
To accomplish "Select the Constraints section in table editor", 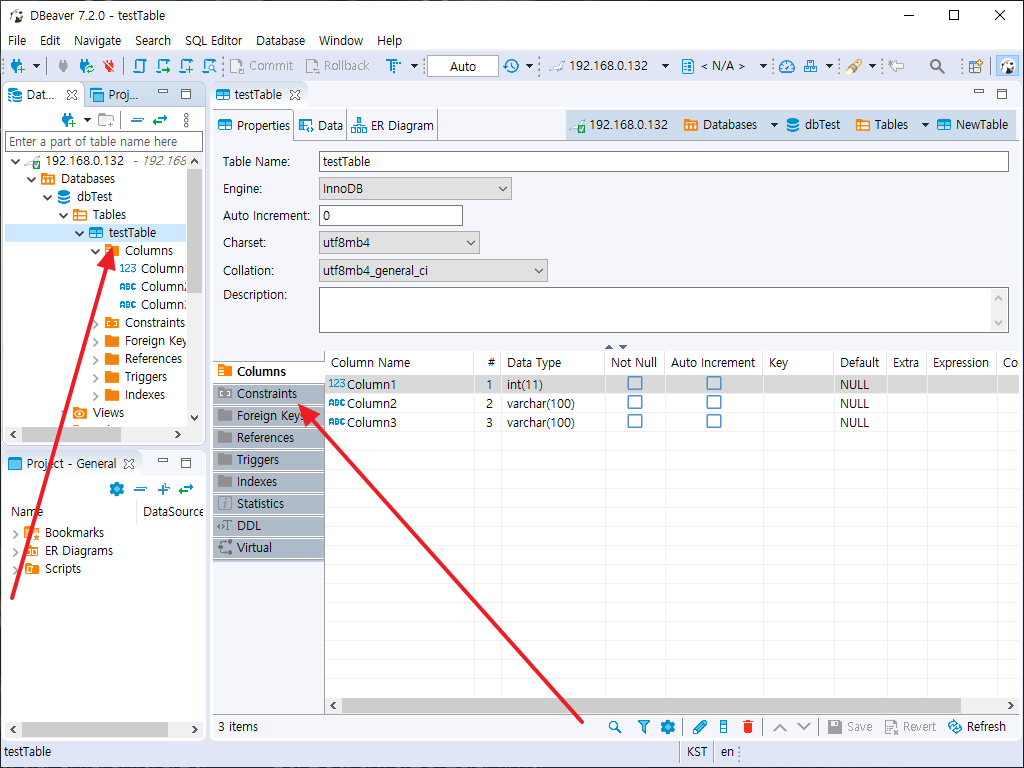I will pyautogui.click(x=268, y=394).
